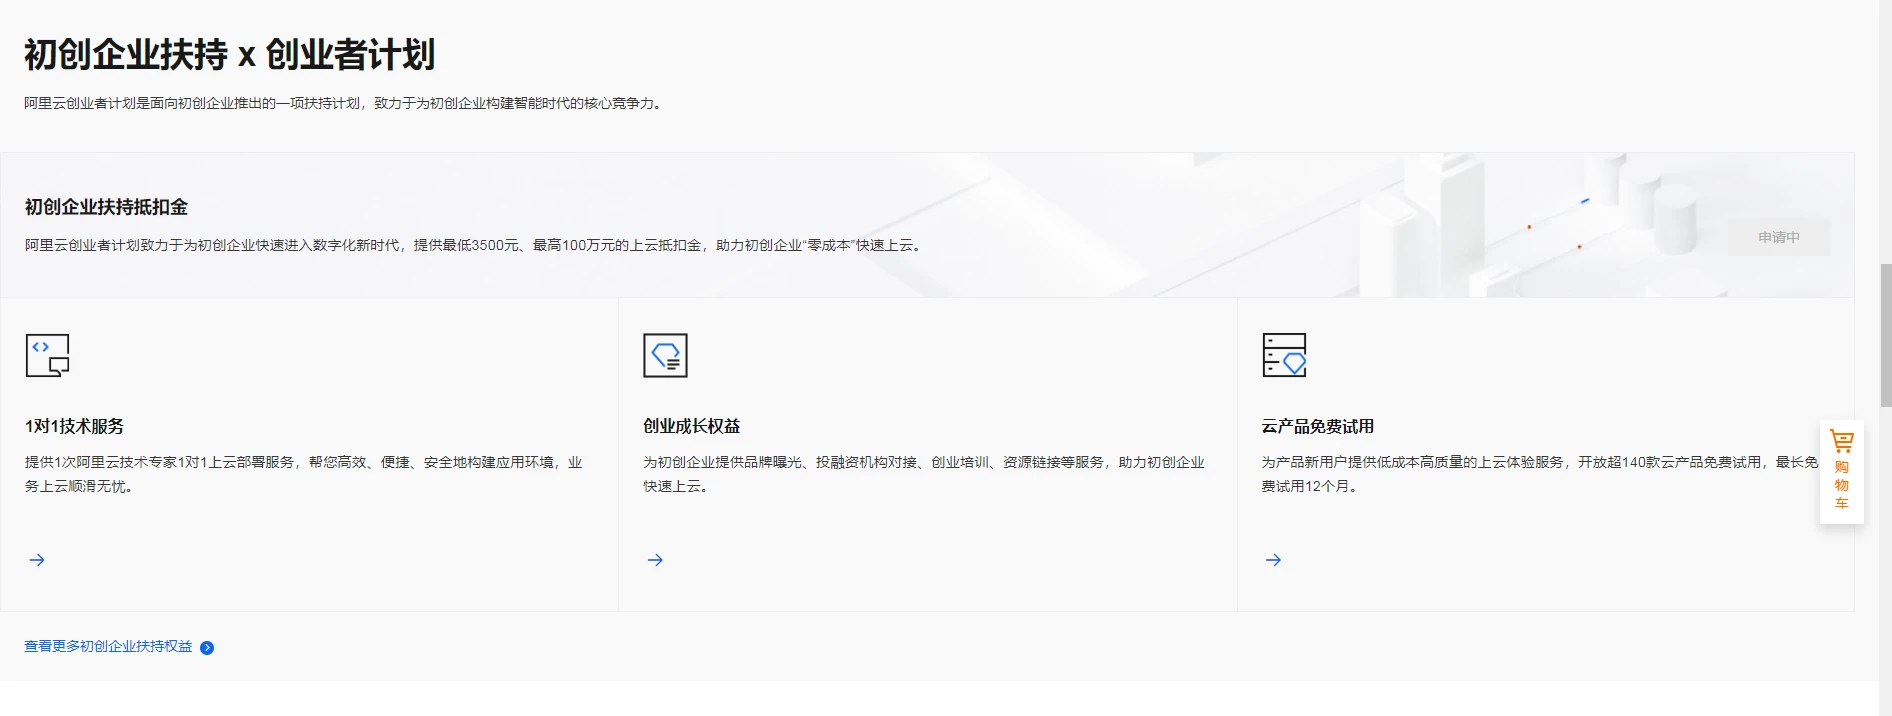Click the 云产品免费试用 server icon
This screenshot has width=1892, height=716.
point(1284,355)
